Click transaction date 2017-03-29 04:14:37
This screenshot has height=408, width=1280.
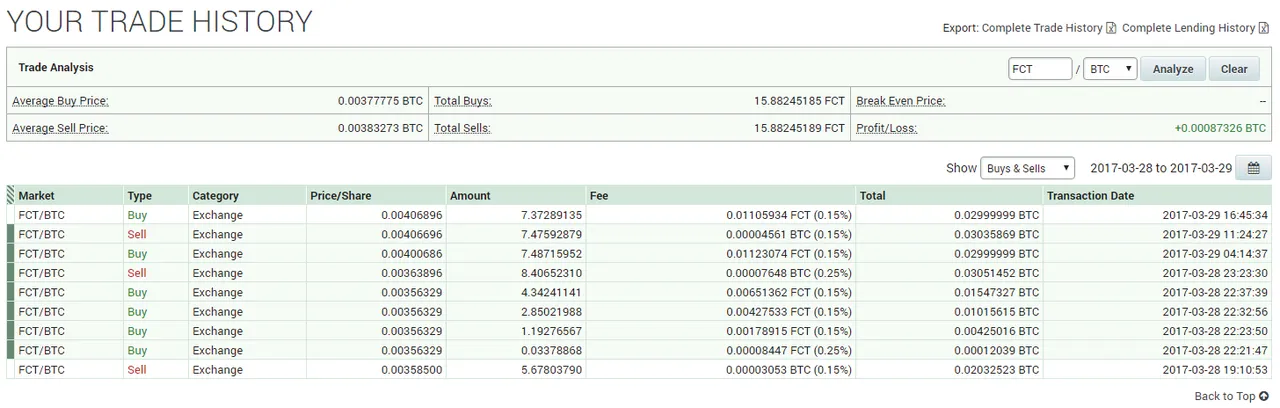click(1215, 254)
